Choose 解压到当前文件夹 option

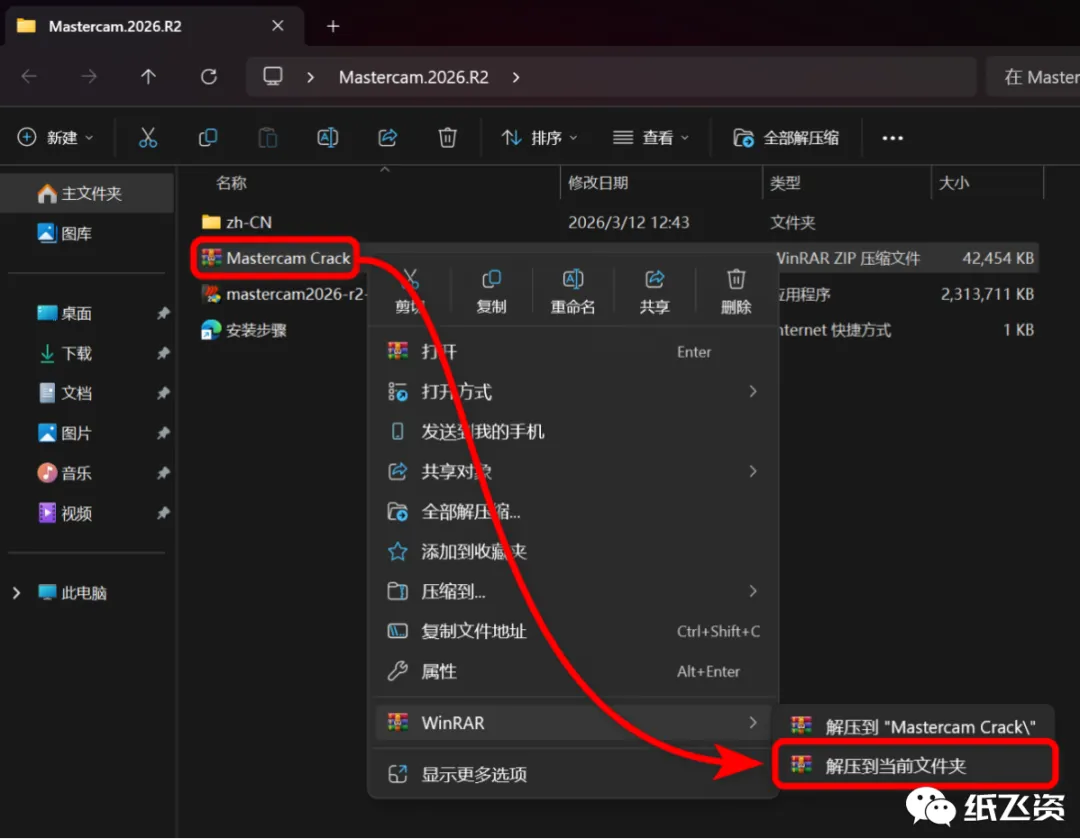click(914, 765)
